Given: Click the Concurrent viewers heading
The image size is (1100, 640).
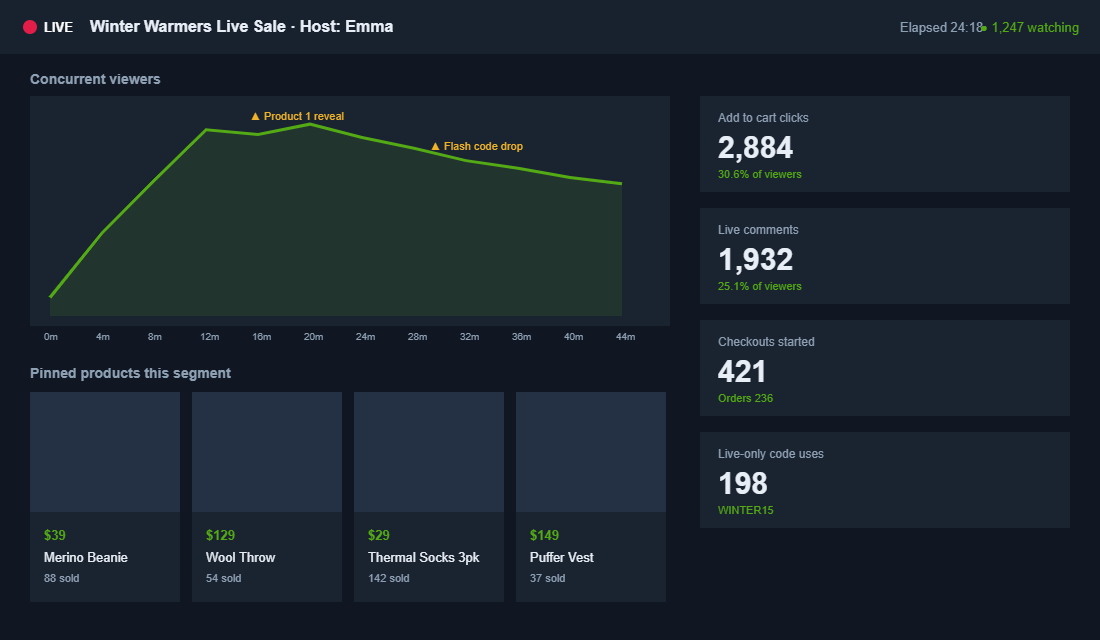Looking at the screenshot, I should pos(95,79).
